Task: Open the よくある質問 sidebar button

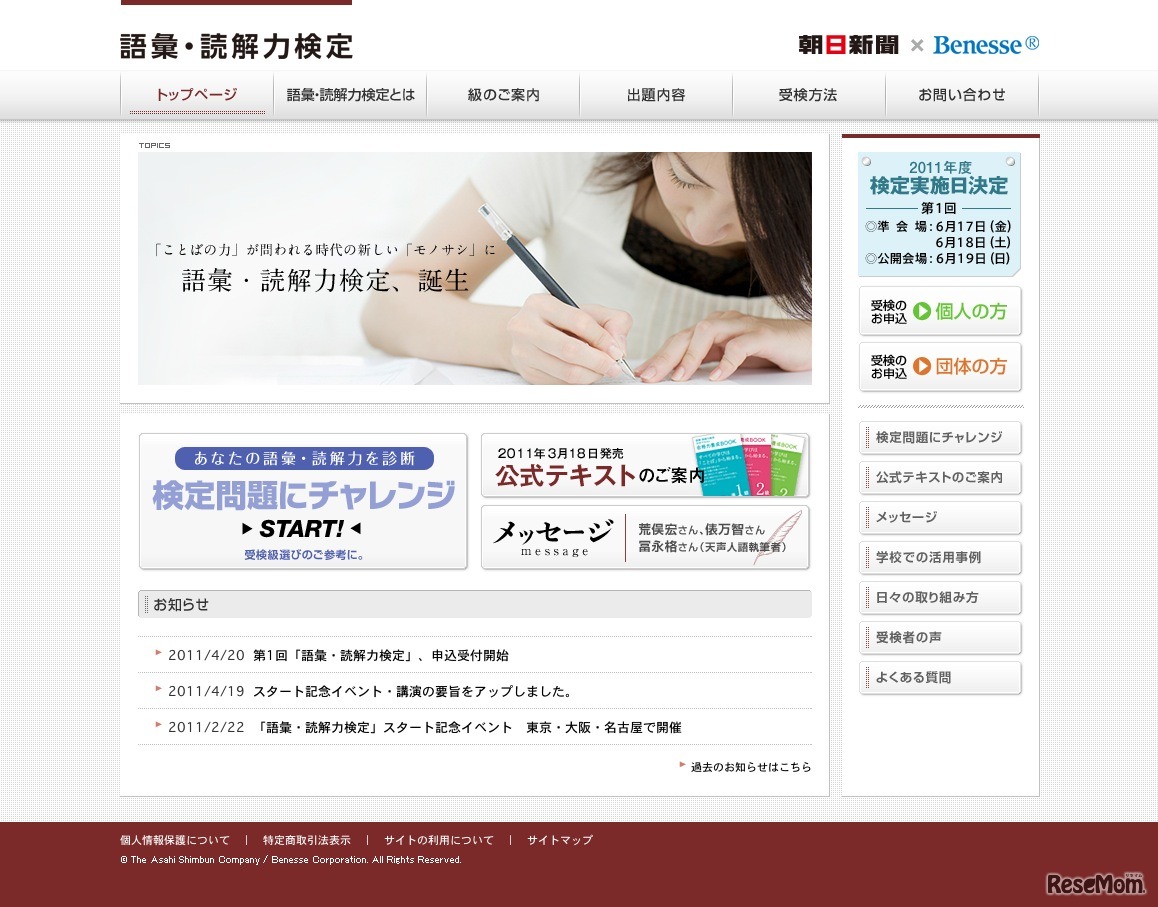Action: click(x=940, y=677)
